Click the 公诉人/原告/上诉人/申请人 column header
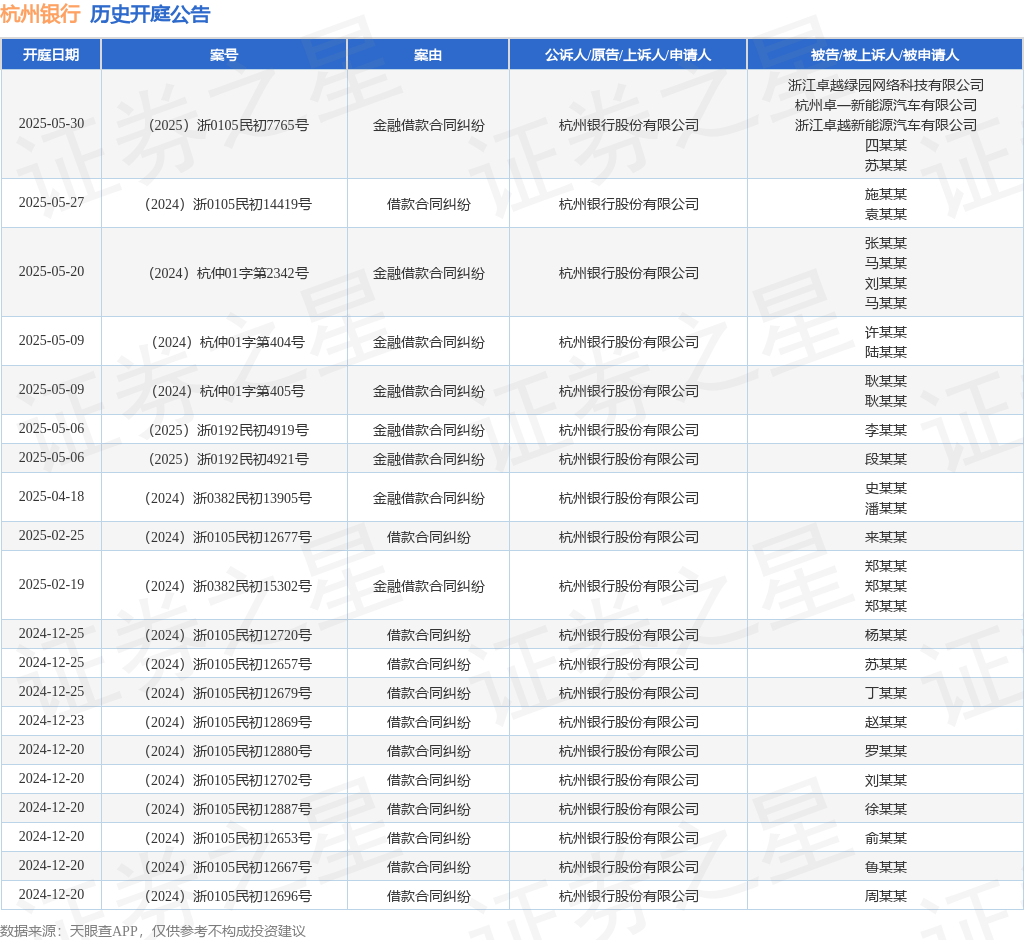Screen dimensions: 1024x940 628,55
